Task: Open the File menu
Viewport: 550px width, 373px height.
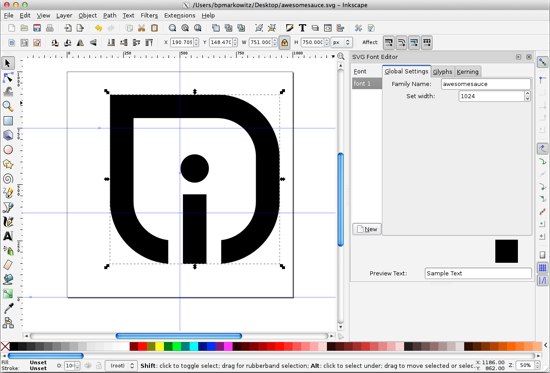Action: pyautogui.click(x=8, y=15)
